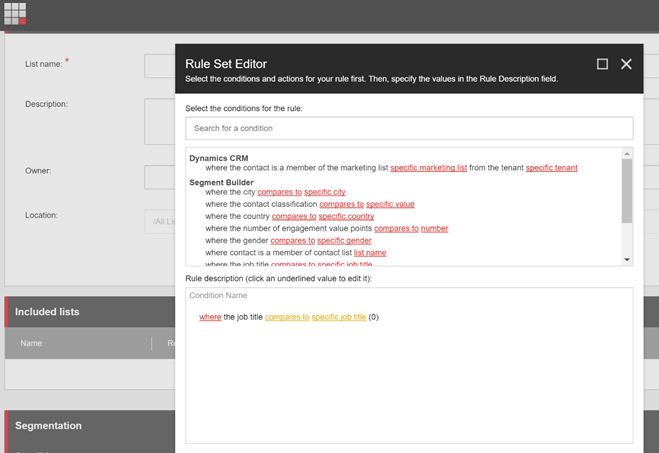Edit 'specific job title' in rule description

point(339,317)
